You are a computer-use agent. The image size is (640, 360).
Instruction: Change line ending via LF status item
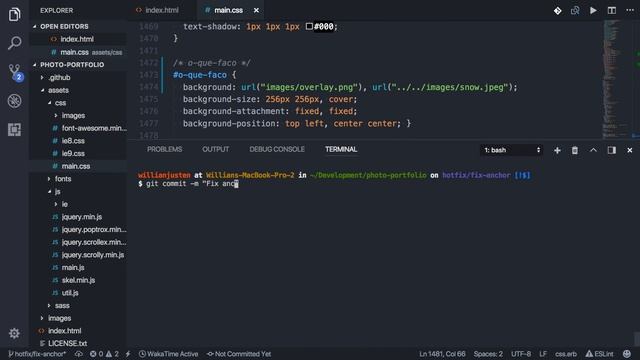543,354
